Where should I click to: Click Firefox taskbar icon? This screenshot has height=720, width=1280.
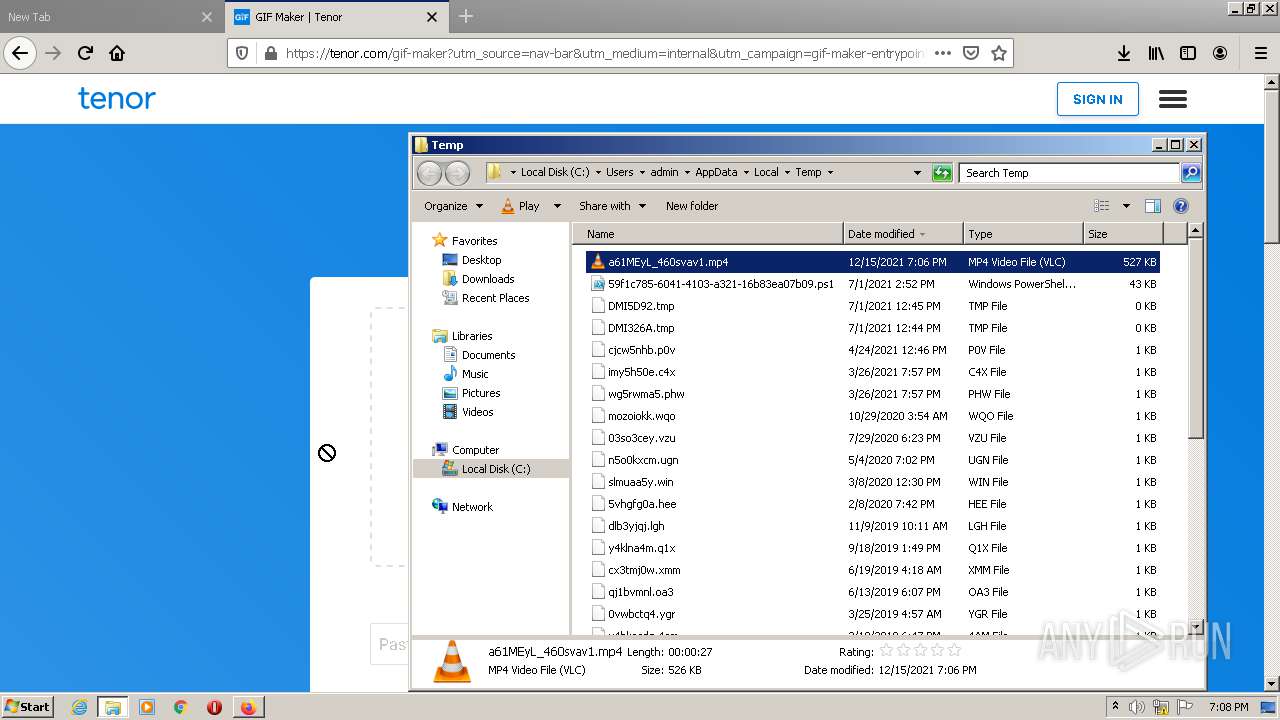click(x=248, y=707)
